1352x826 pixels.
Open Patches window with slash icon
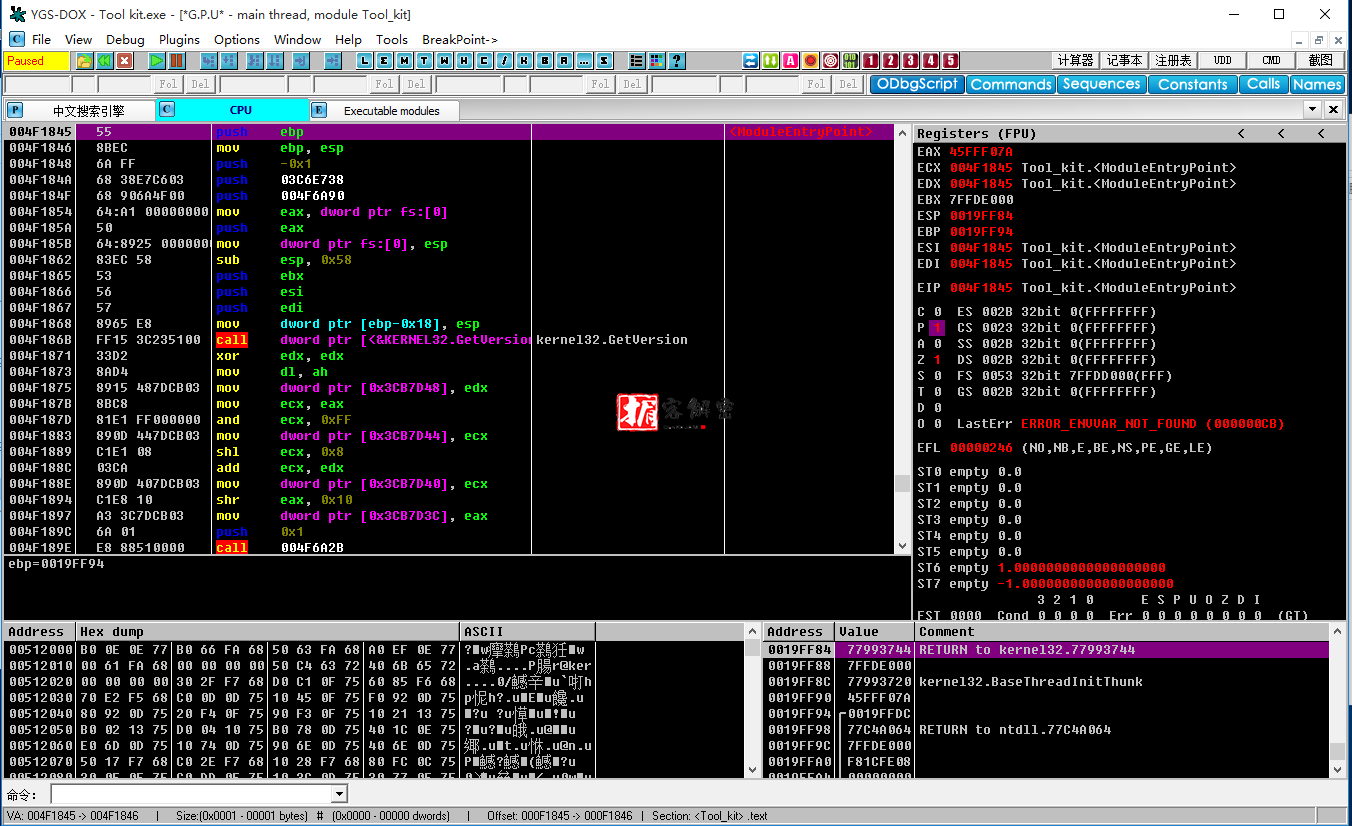(x=504, y=61)
